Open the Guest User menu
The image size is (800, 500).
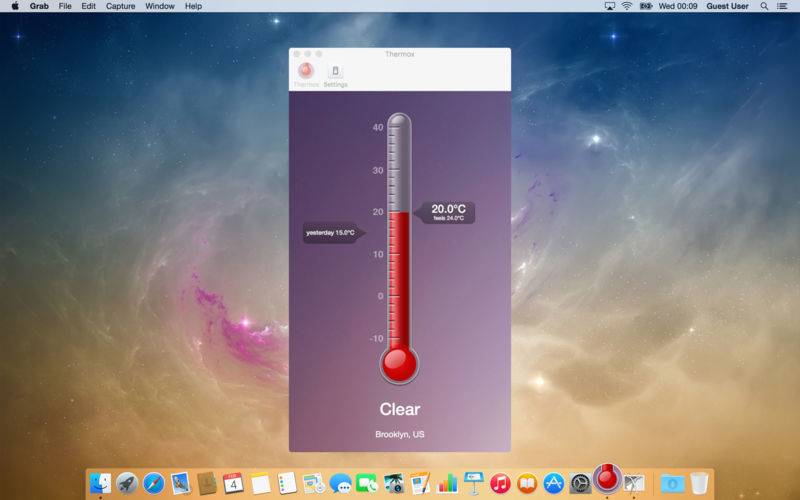click(727, 6)
